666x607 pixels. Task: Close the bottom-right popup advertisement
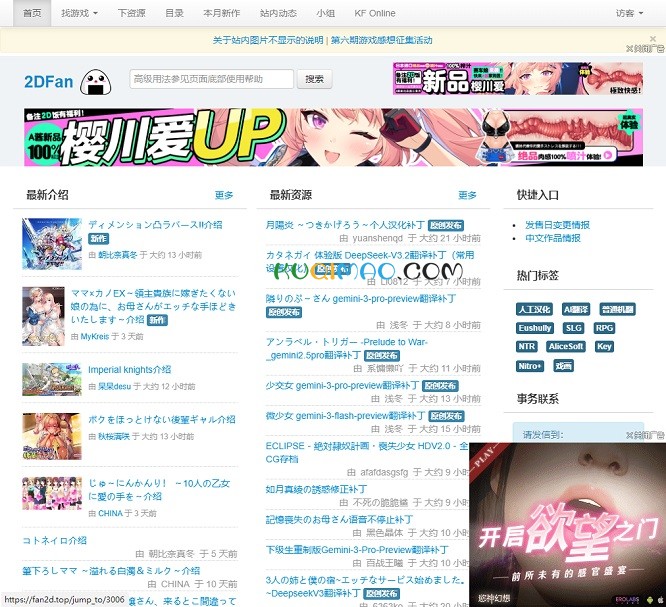click(x=645, y=435)
